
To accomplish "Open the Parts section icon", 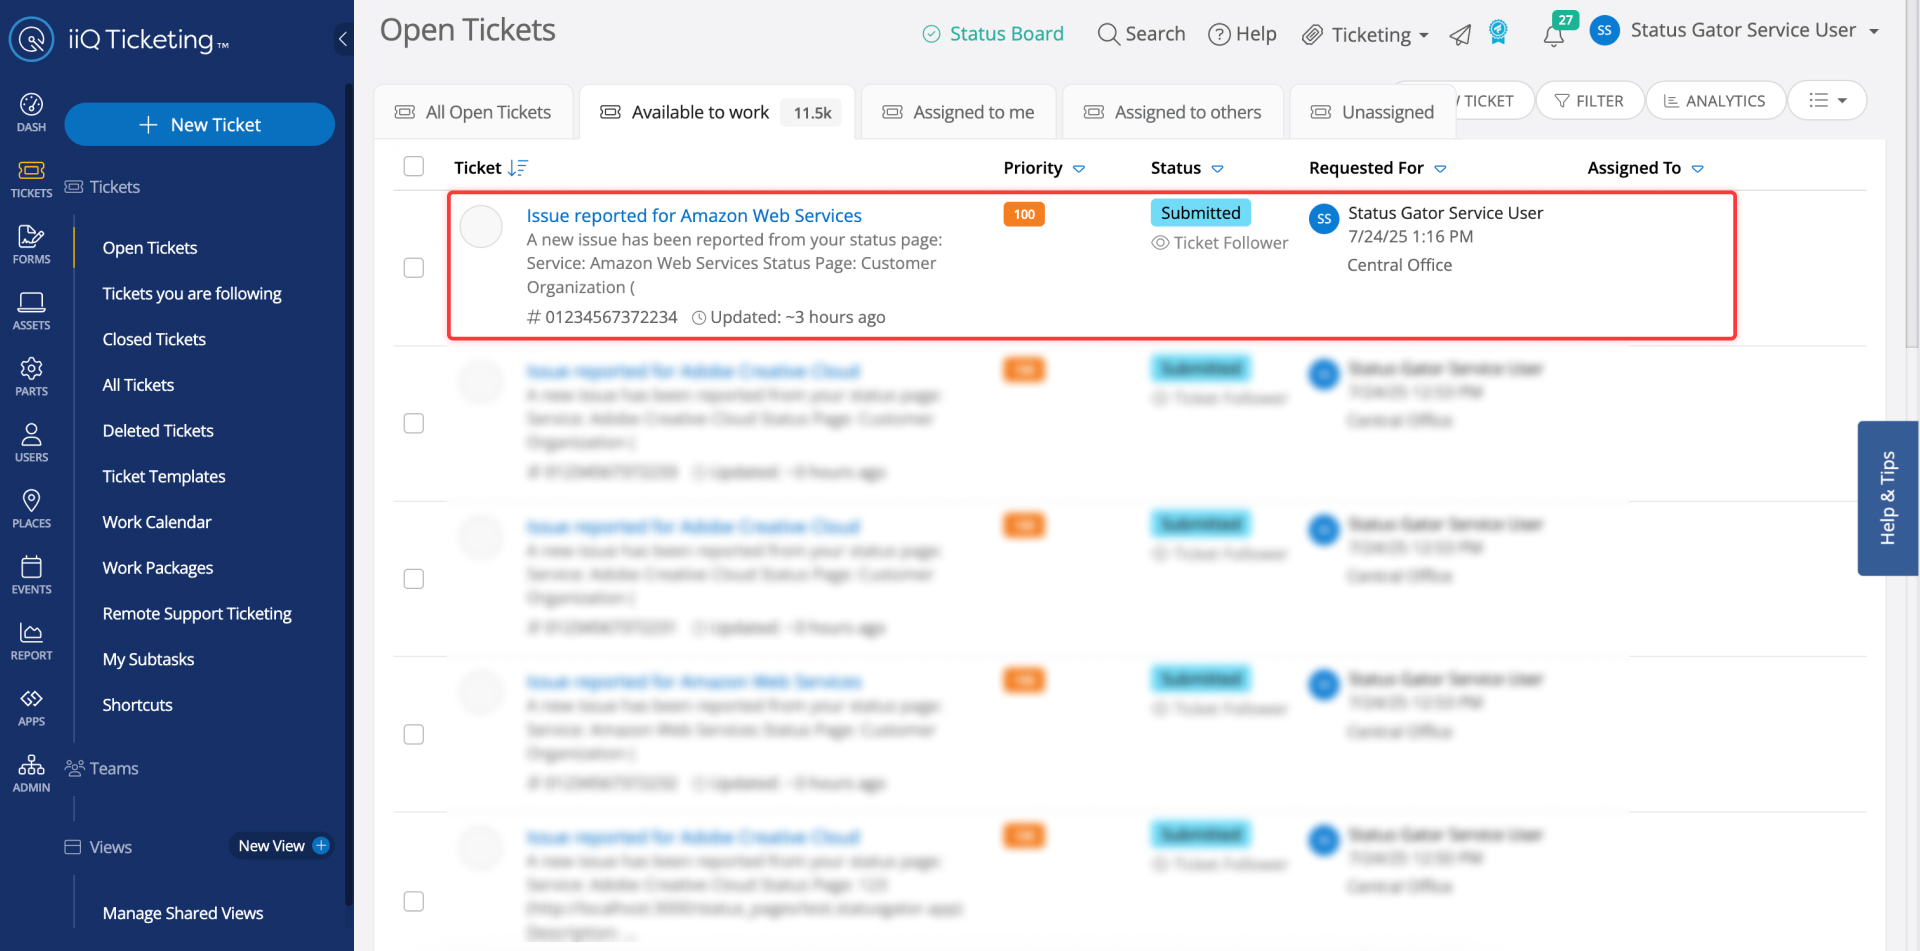I will tap(31, 376).
